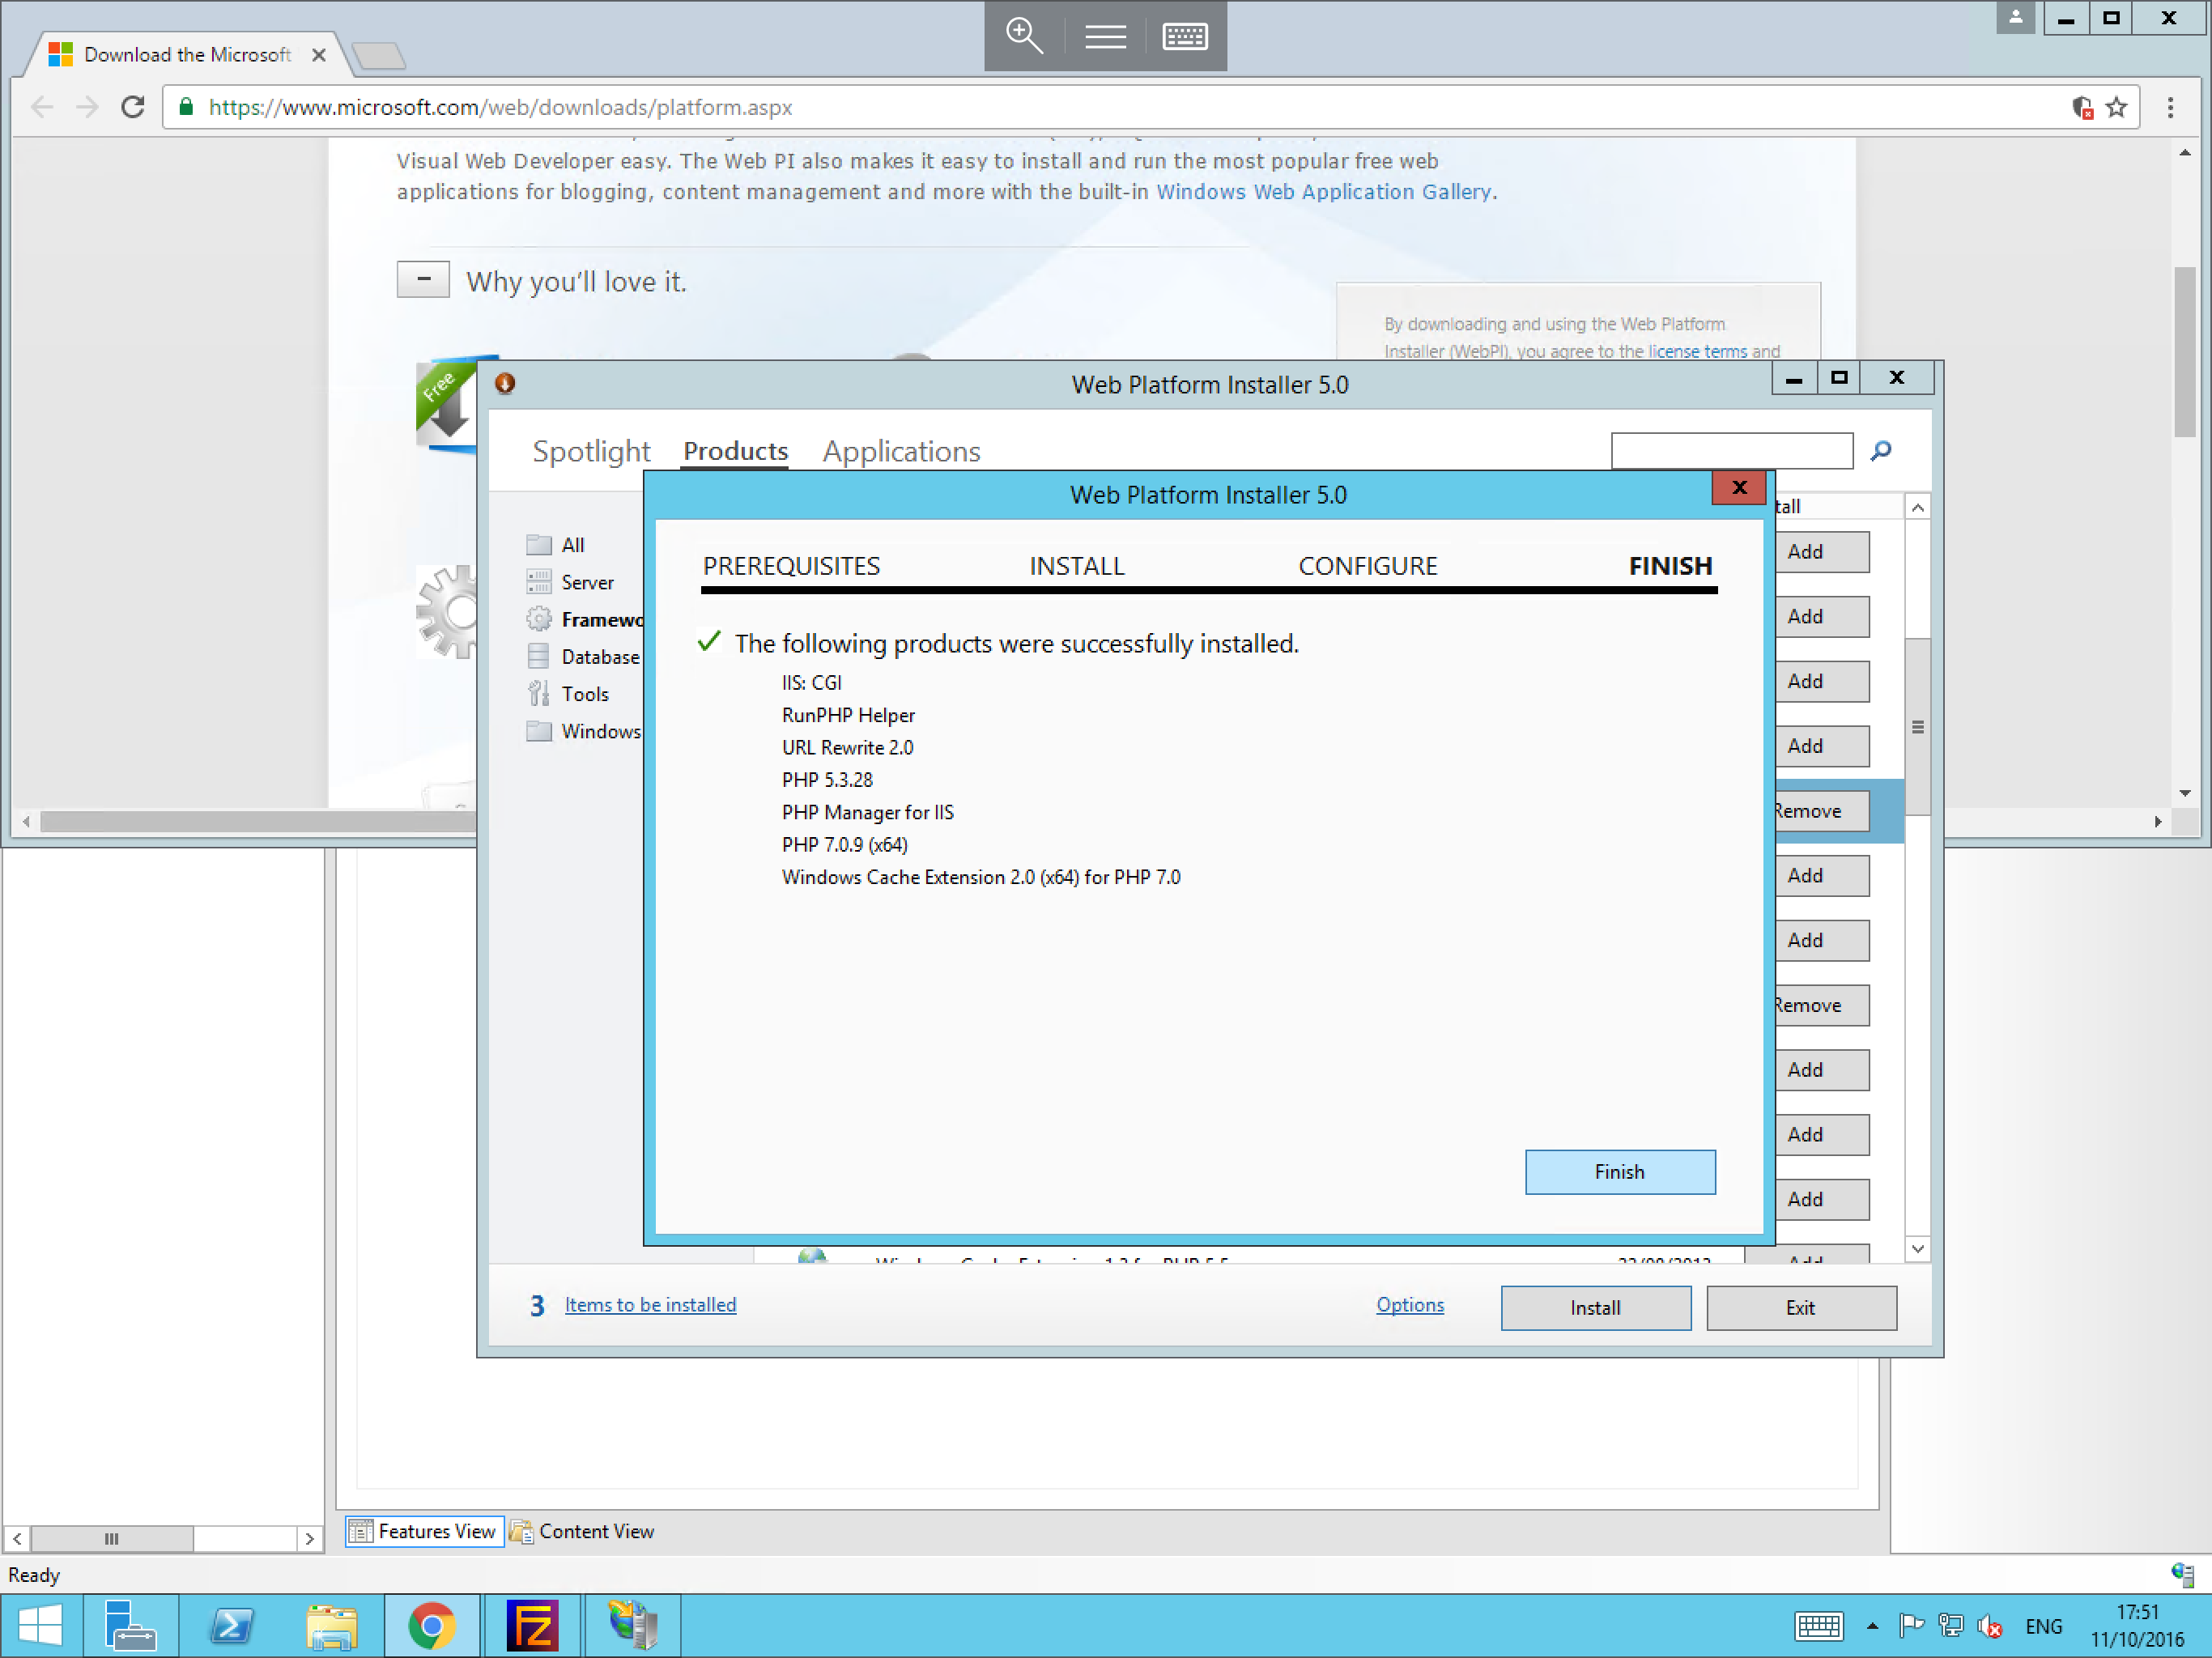Open the Windows Start menu
The height and width of the screenshot is (1658, 2212).
point(40,1624)
